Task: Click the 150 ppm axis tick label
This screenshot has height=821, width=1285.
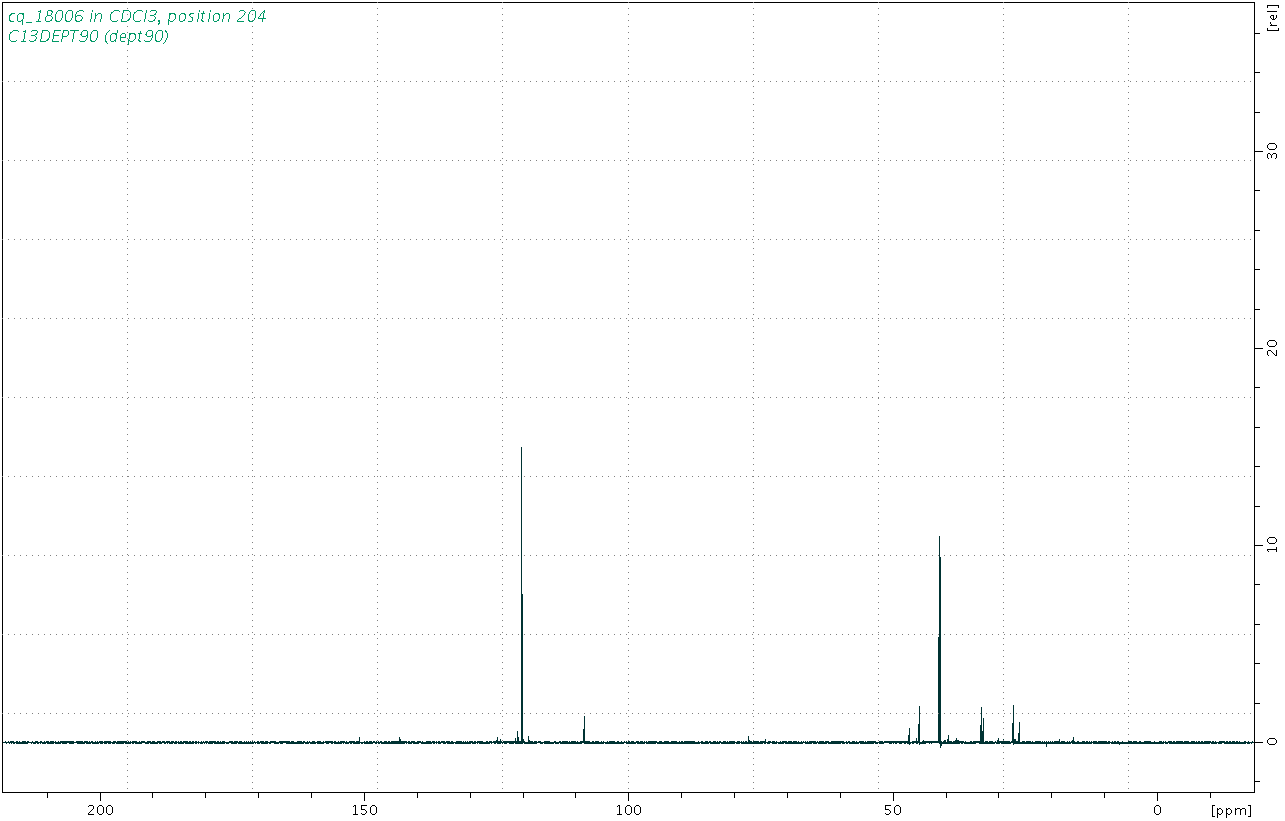Action: [x=364, y=808]
